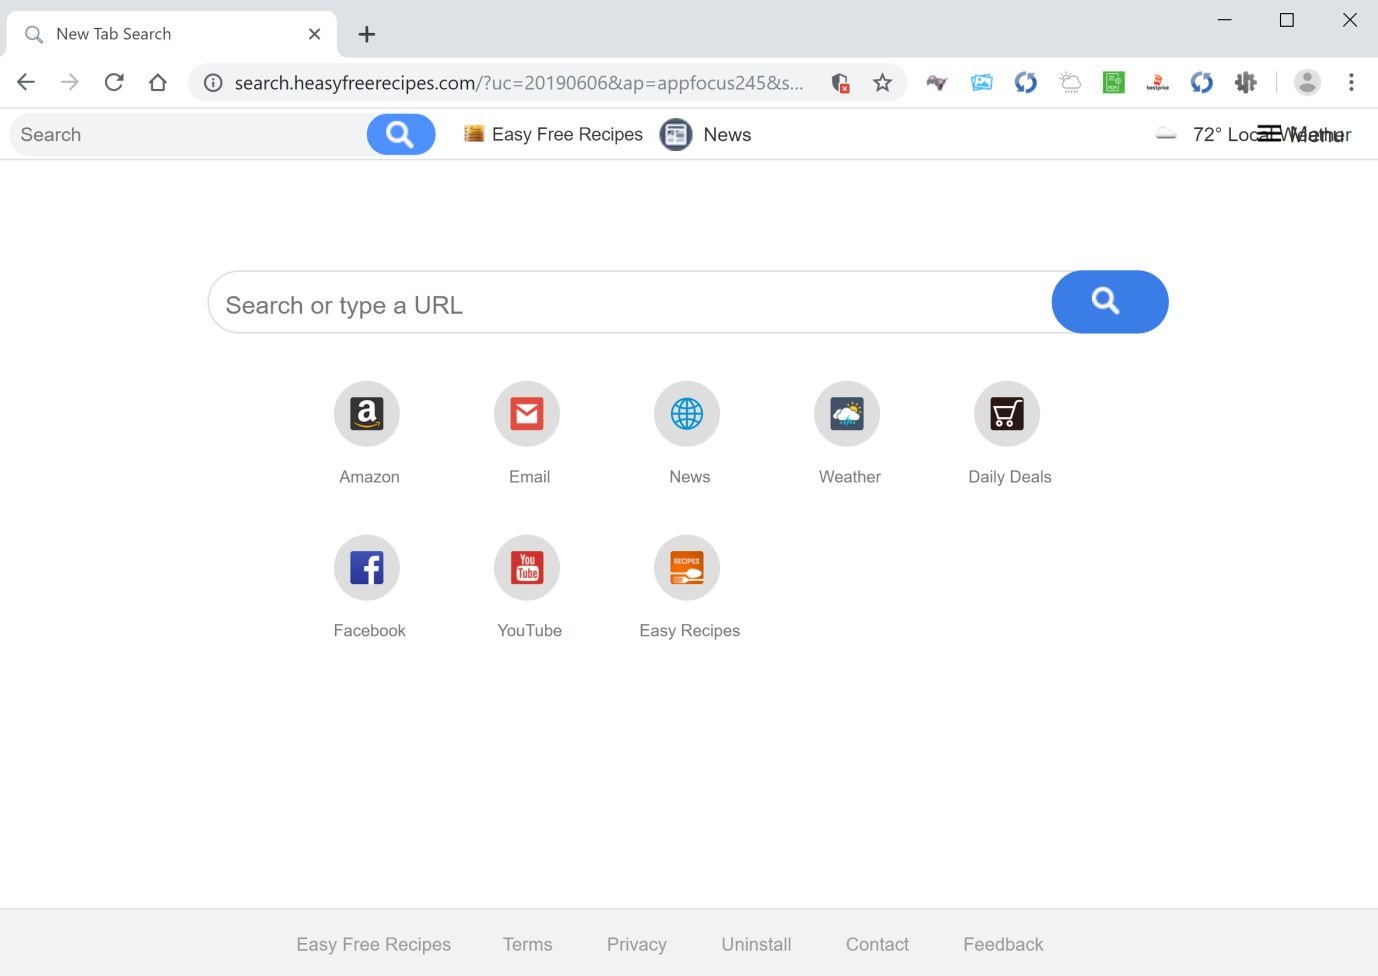Open the Contact footer link

tap(877, 944)
